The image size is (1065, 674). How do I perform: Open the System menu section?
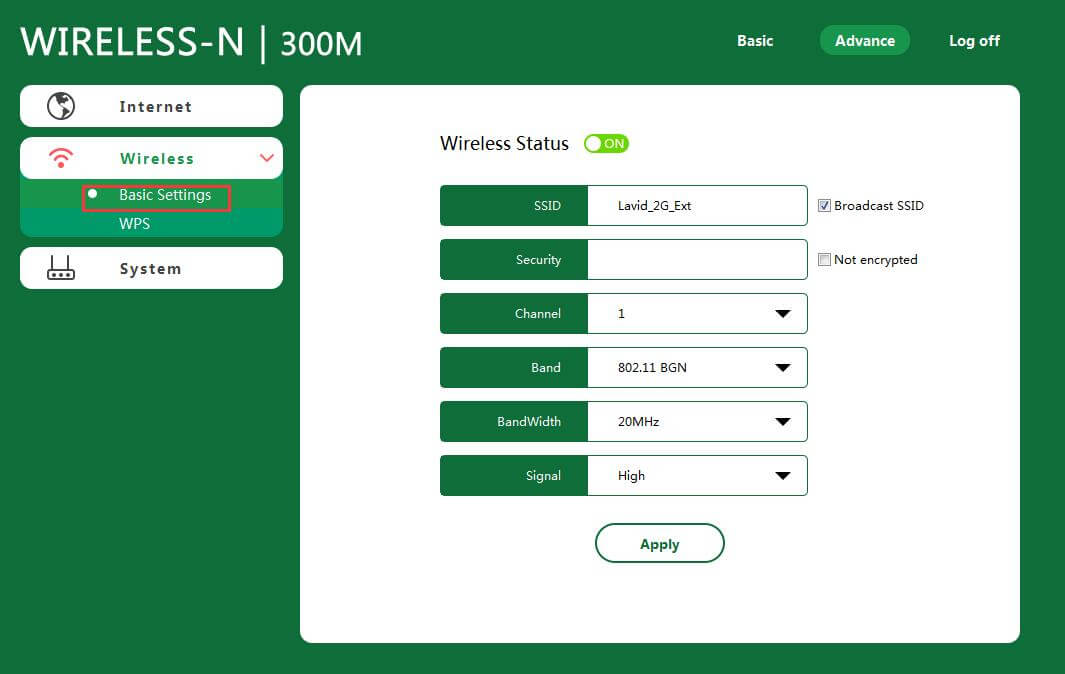coord(151,268)
